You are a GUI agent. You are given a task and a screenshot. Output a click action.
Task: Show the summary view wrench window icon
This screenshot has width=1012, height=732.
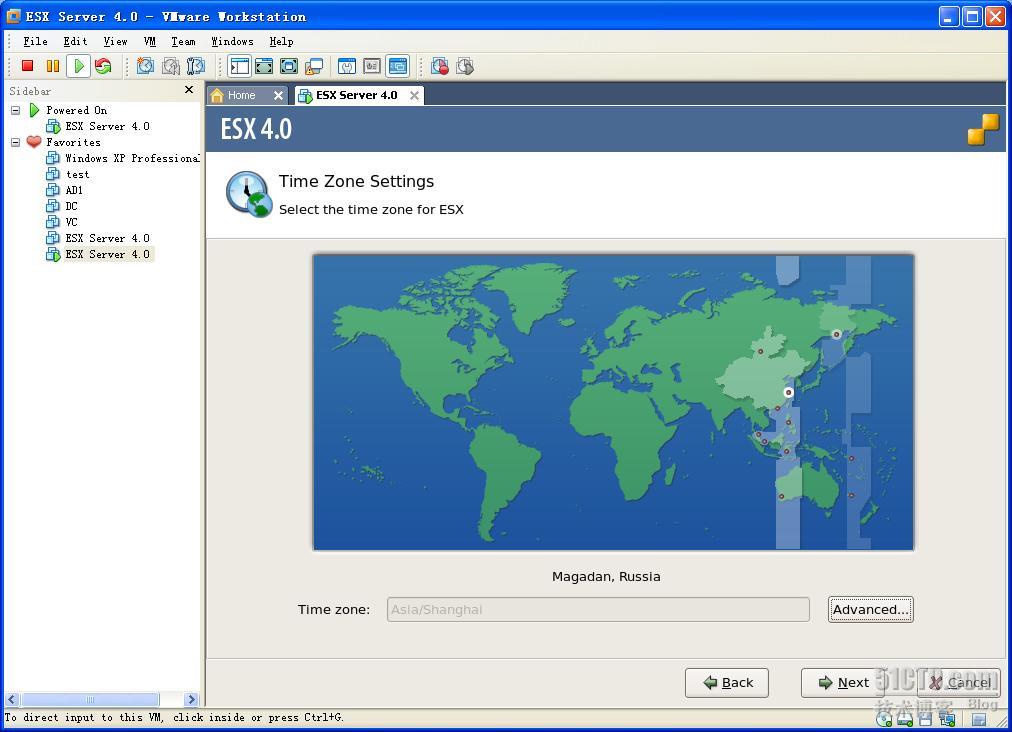tap(347, 66)
